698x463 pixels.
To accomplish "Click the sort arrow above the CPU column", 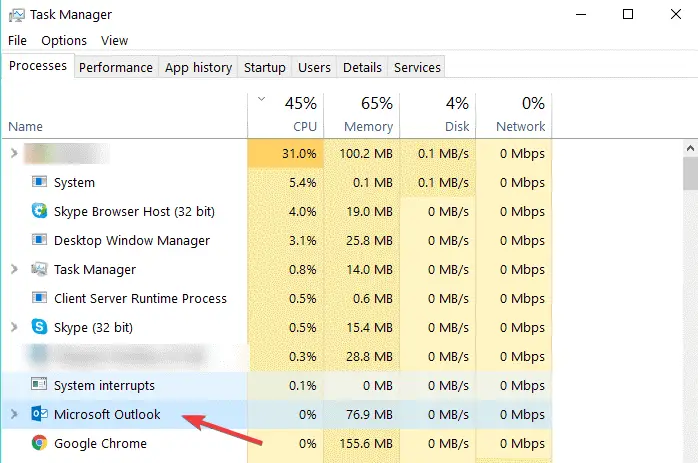I will (x=262, y=99).
